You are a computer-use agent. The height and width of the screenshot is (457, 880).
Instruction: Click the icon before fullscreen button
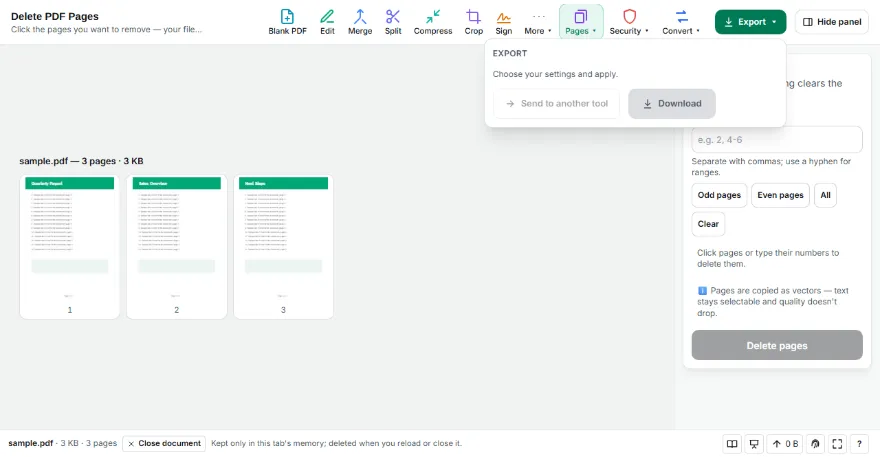click(815, 444)
